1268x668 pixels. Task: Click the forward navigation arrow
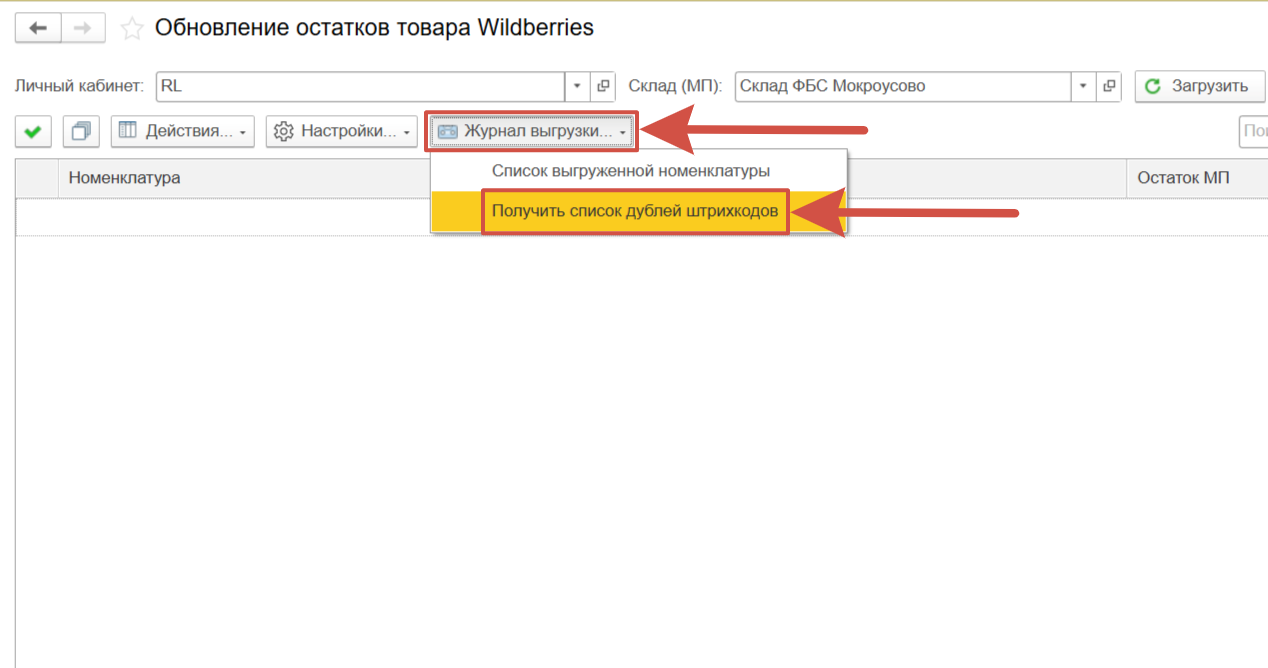click(83, 28)
